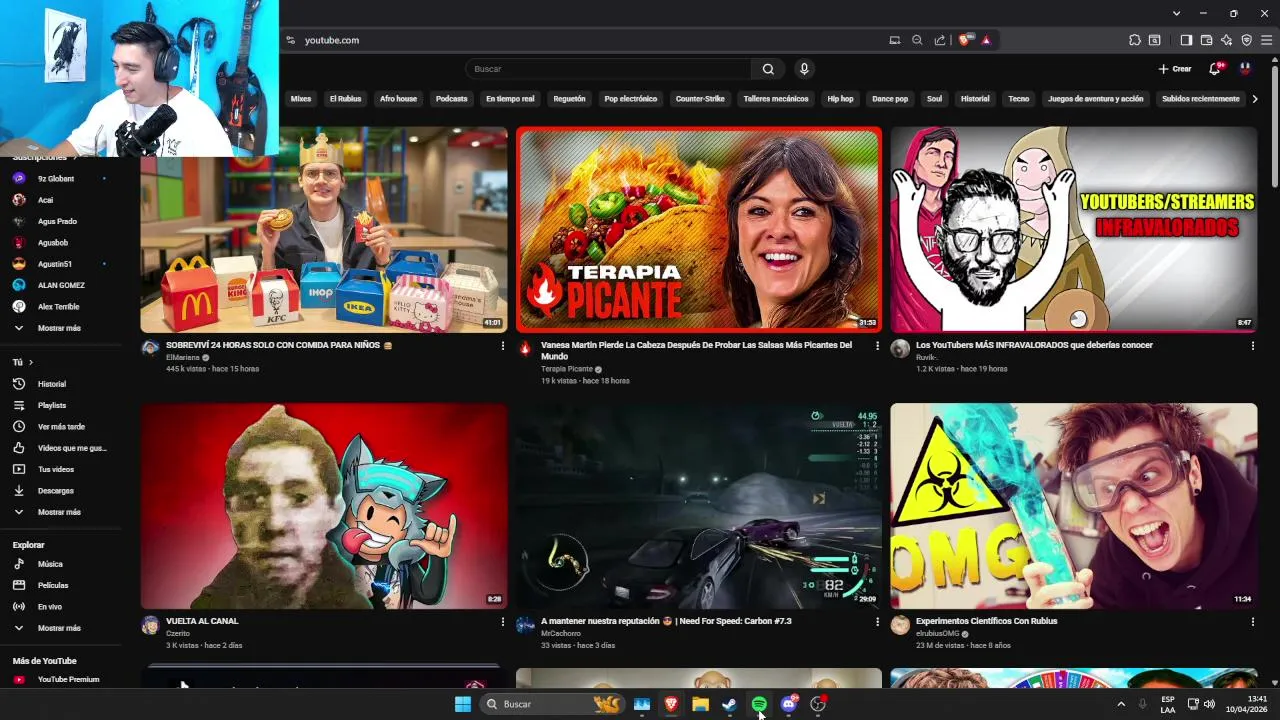This screenshot has height=720, width=1280.
Task: Select the Juegos de aventura y acción chip
Action: click(1095, 99)
